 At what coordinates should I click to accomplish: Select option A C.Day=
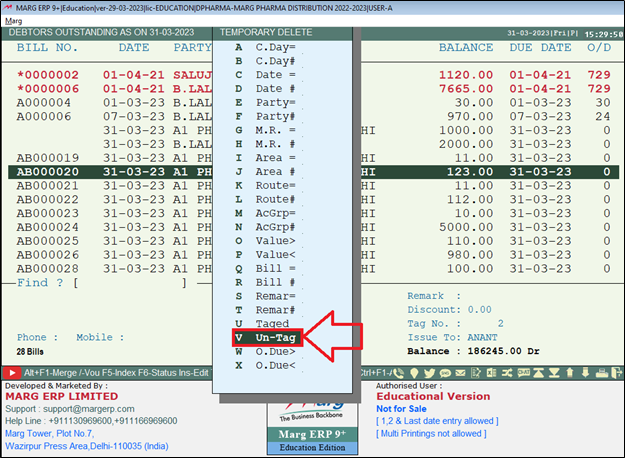[265, 47]
